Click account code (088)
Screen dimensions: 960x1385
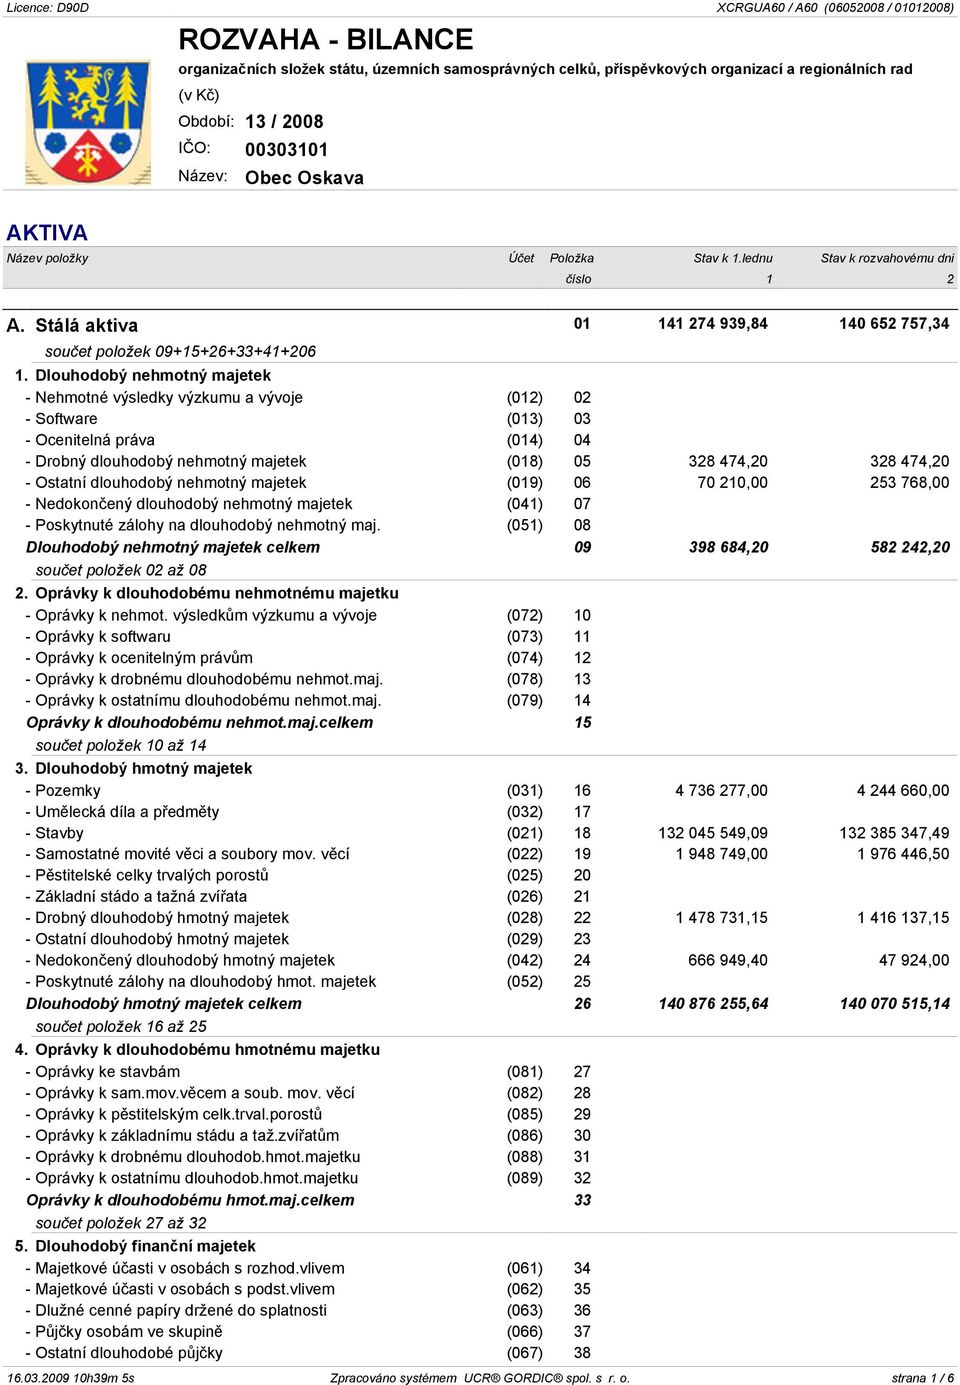pyautogui.click(x=525, y=1158)
